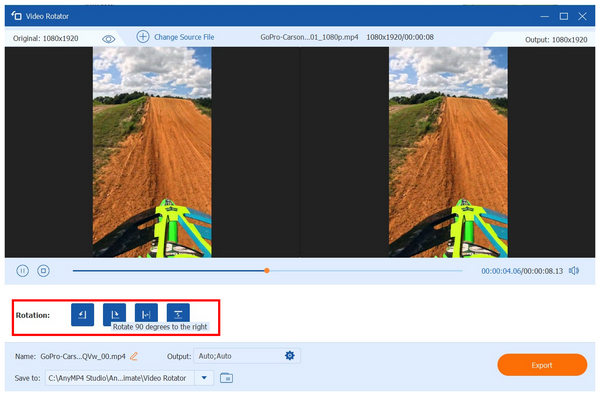Click the original video preview

pos(152,152)
